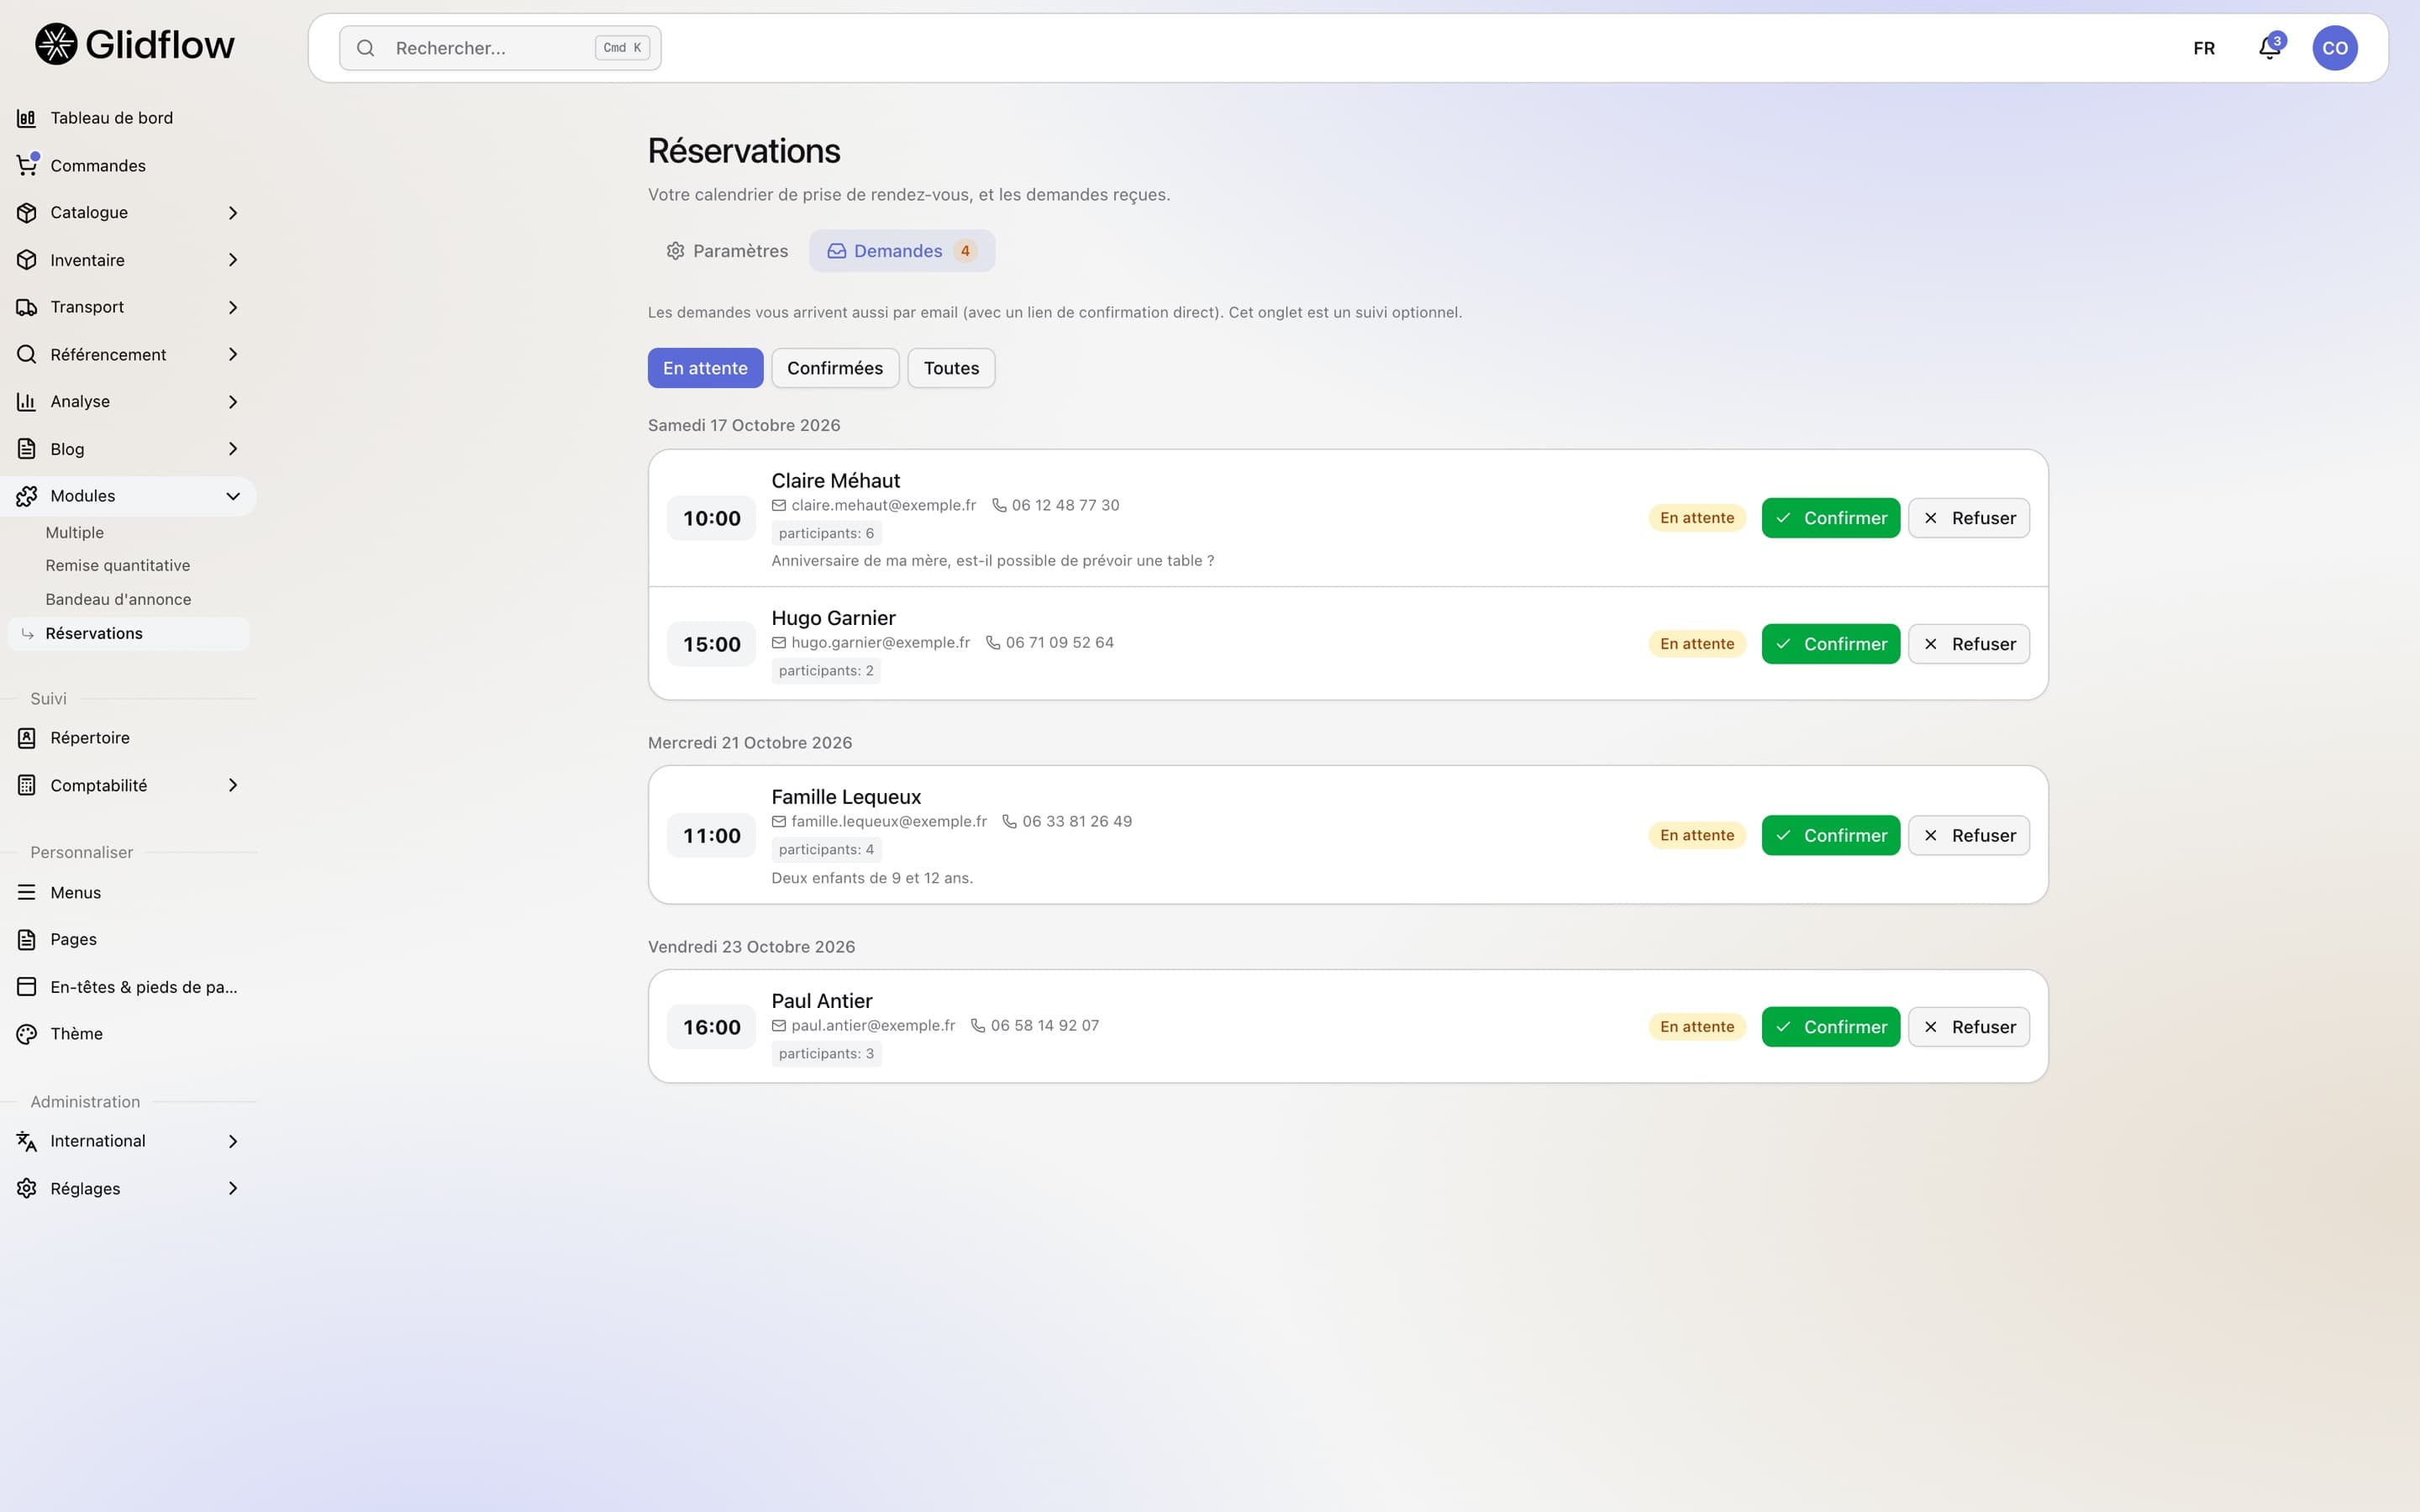2420x1512 pixels.
Task: Refuse Hugo Garnier's reservation
Action: pyautogui.click(x=1968, y=644)
